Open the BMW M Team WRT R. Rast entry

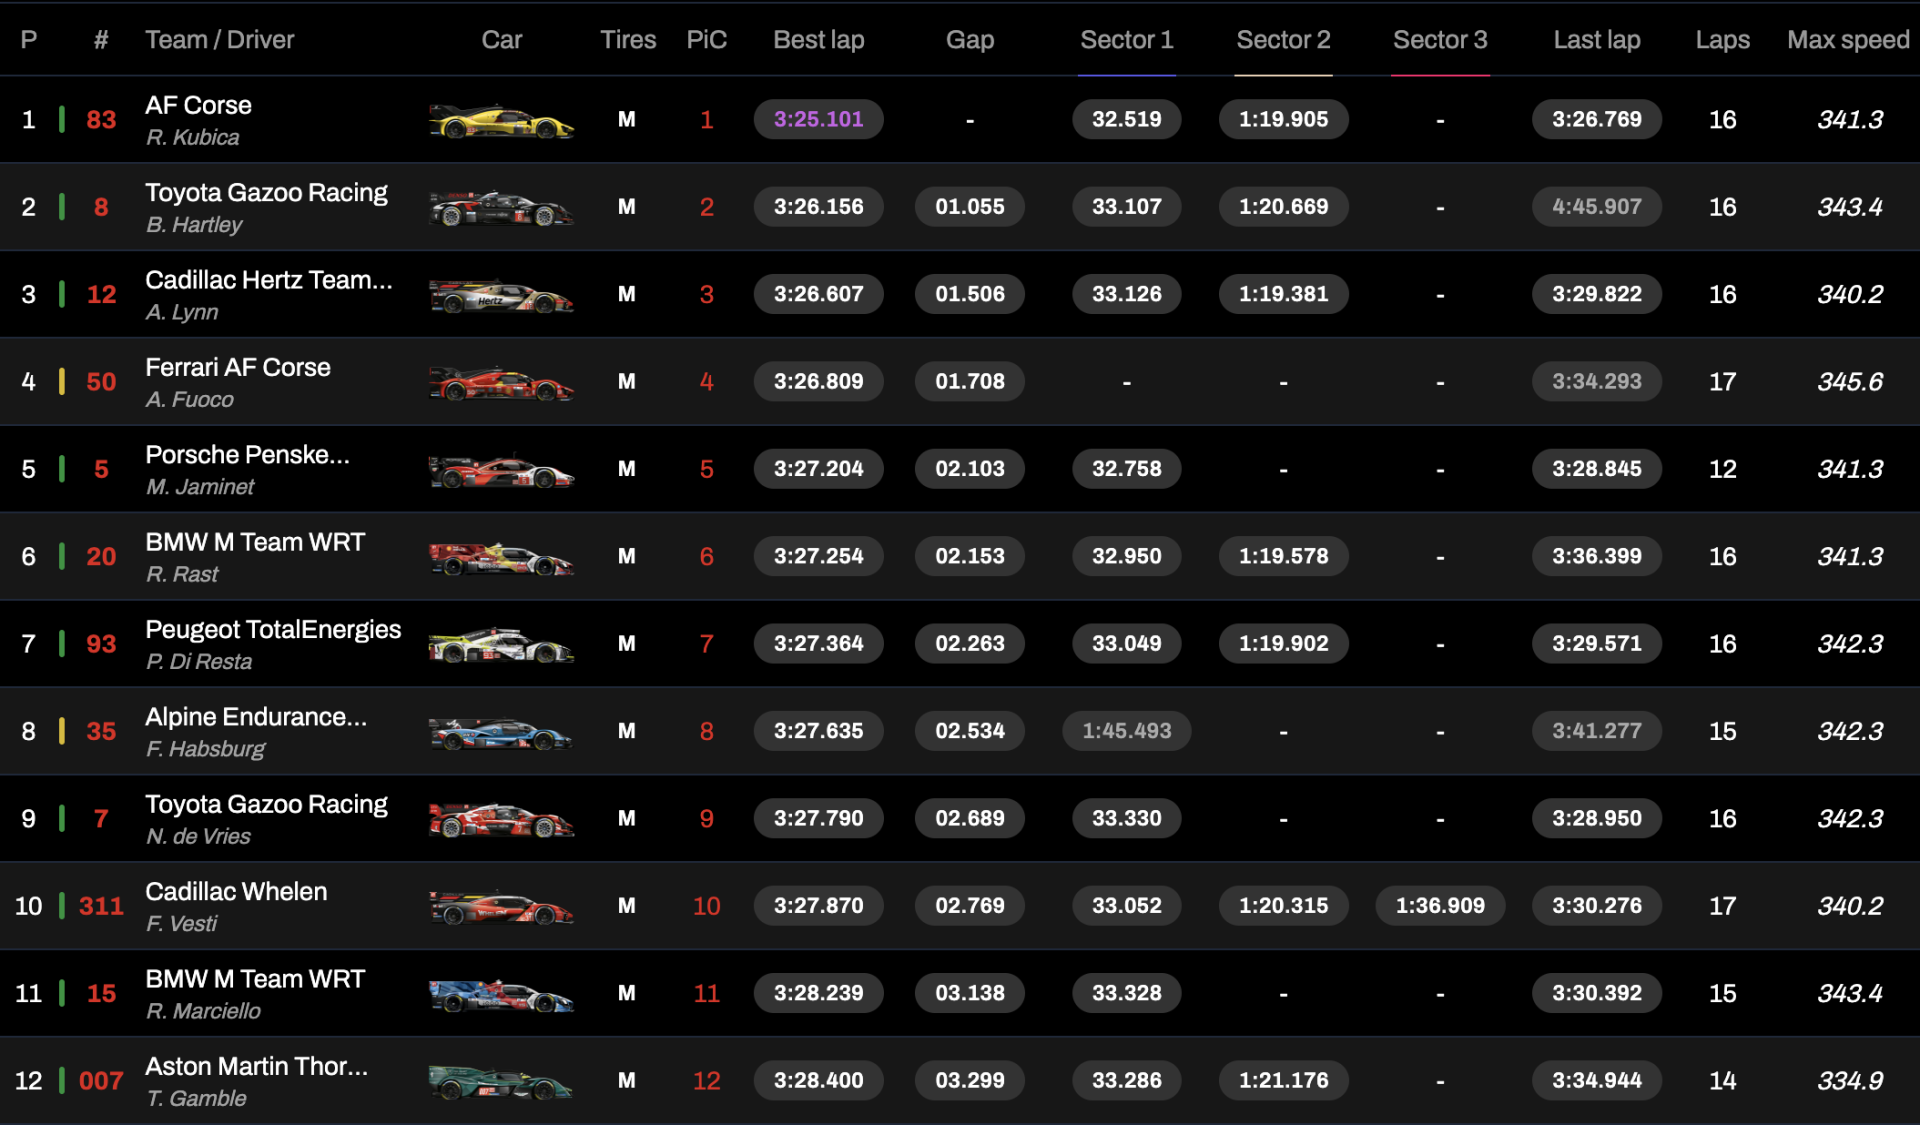point(255,557)
